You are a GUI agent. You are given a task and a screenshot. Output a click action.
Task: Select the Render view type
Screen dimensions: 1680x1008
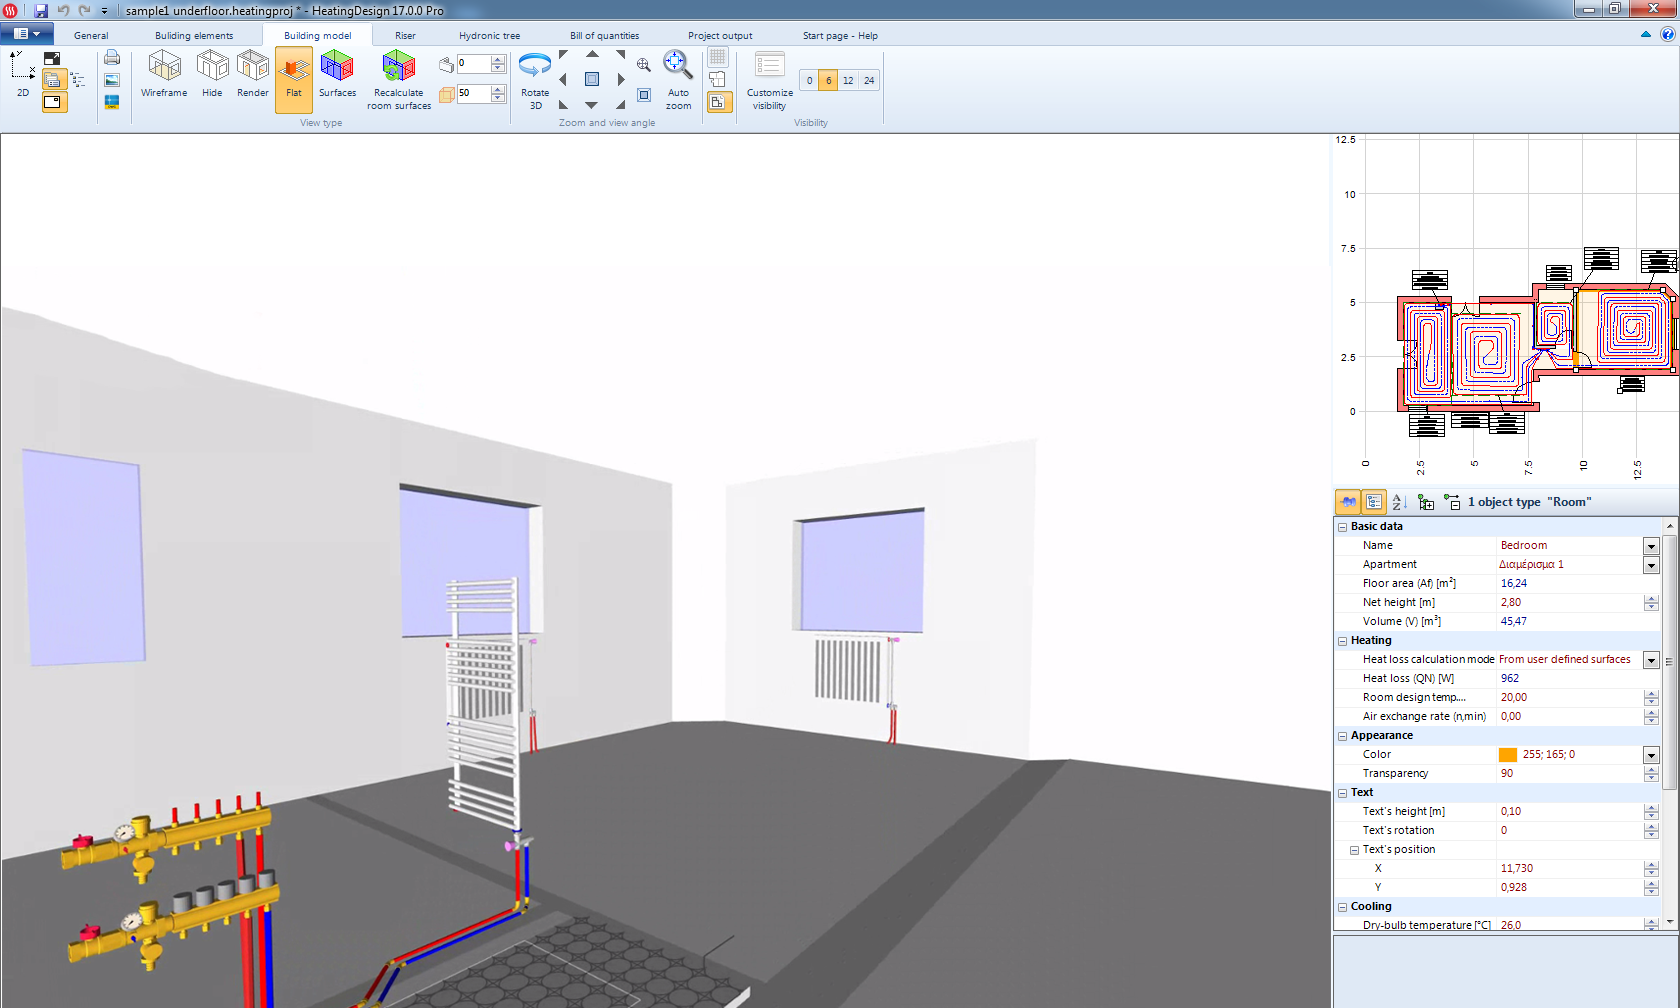point(252,75)
